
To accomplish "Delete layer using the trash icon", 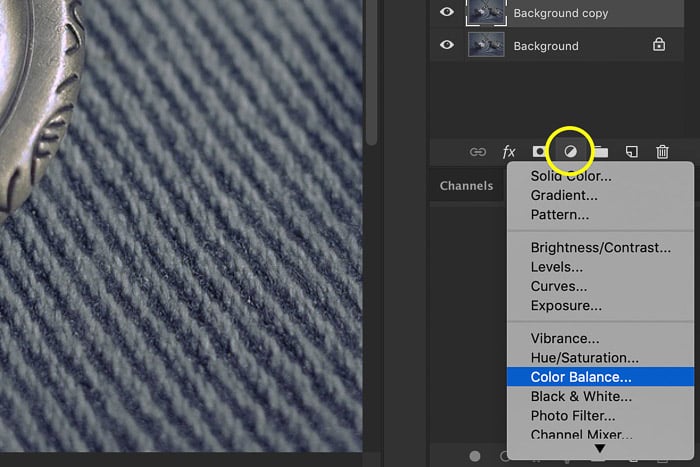I will [x=662, y=152].
